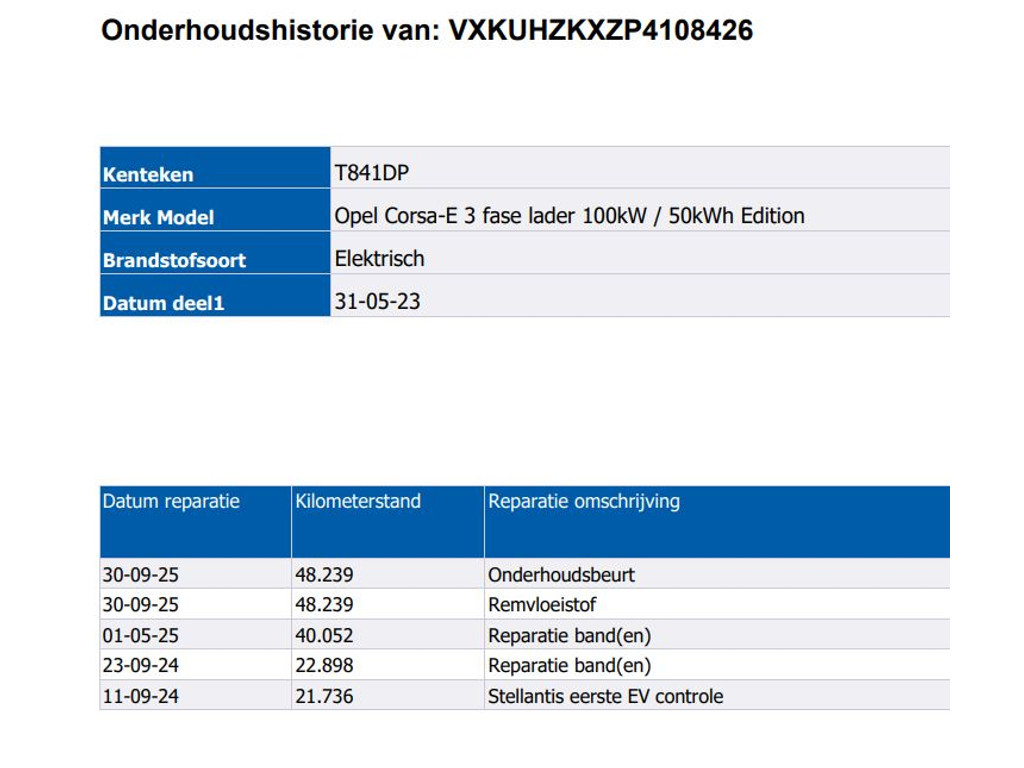The height and width of the screenshot is (768, 1024).
Task: Click the Reparatie omschrijving column header
Action: pyautogui.click(x=717, y=522)
